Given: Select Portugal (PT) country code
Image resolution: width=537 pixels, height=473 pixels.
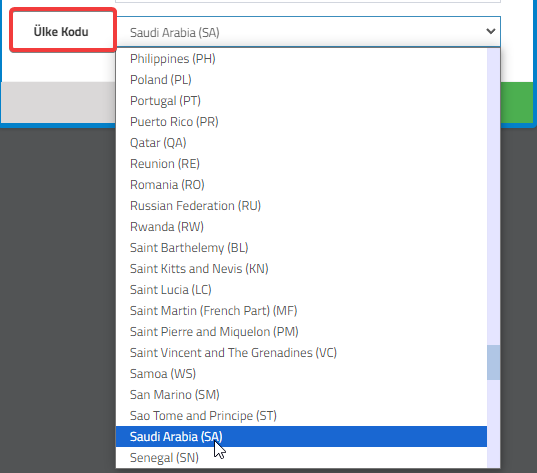Looking at the screenshot, I should pos(301,101).
